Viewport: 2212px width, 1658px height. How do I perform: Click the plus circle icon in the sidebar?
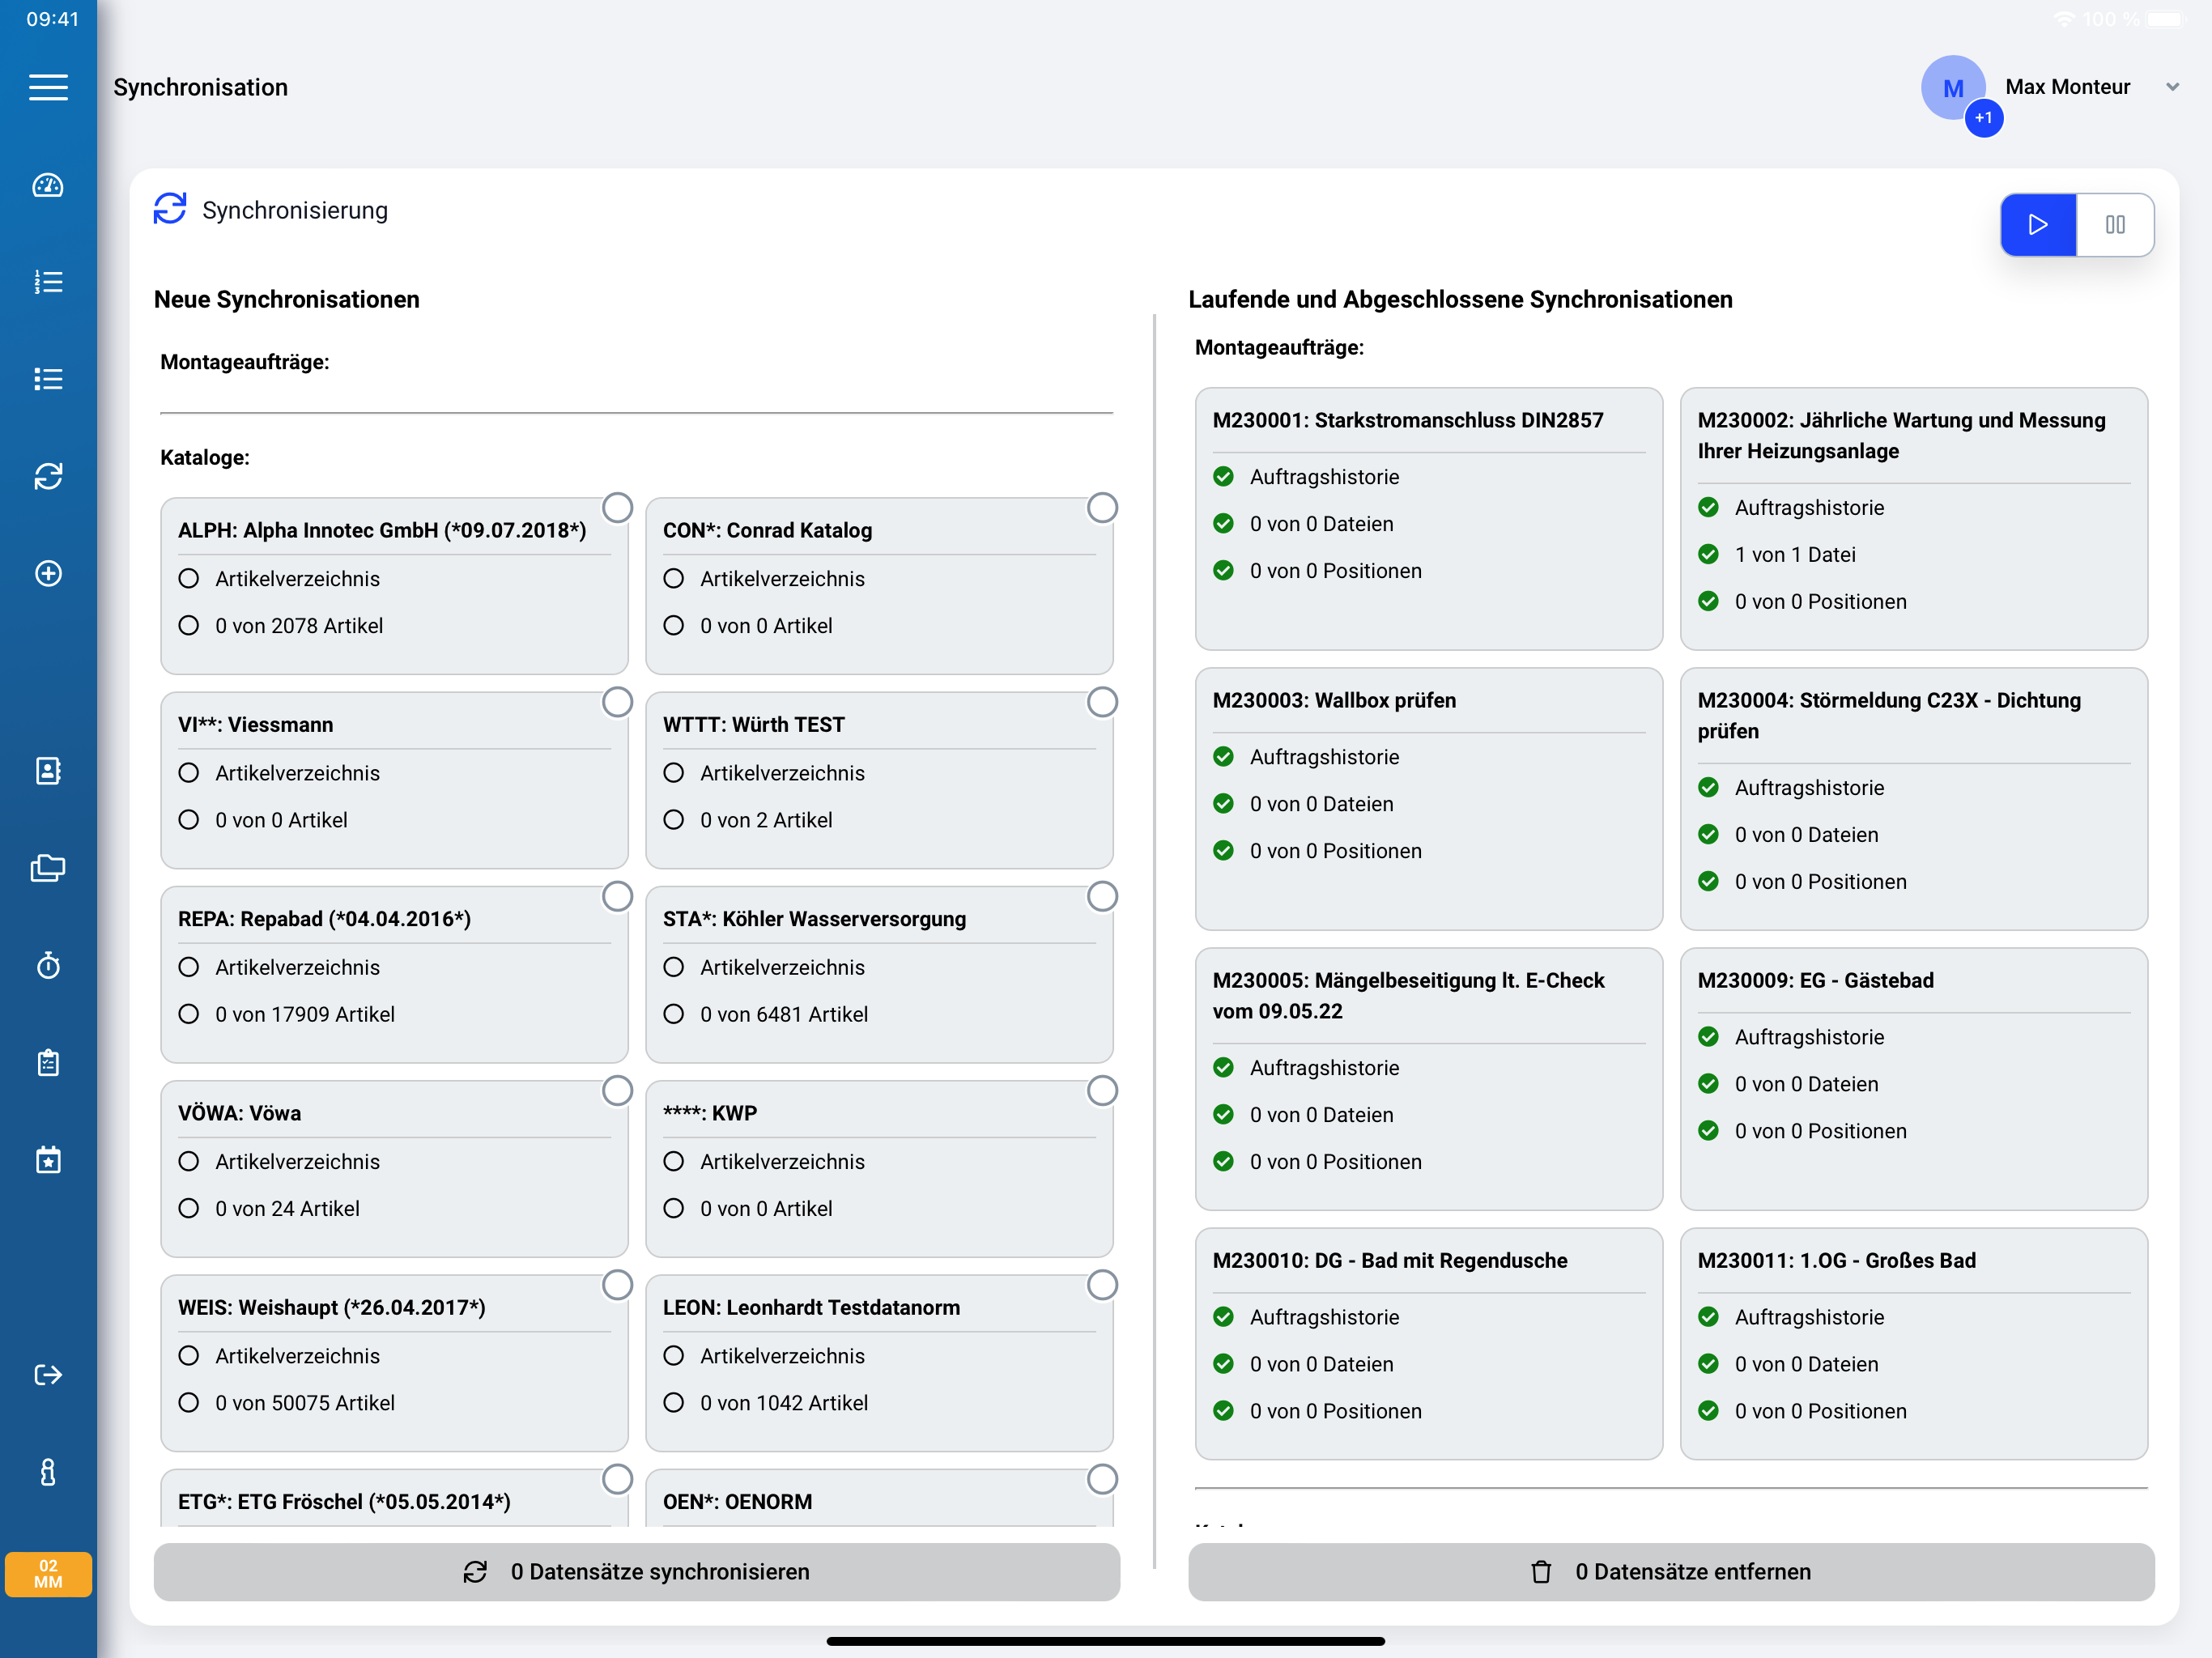point(48,573)
